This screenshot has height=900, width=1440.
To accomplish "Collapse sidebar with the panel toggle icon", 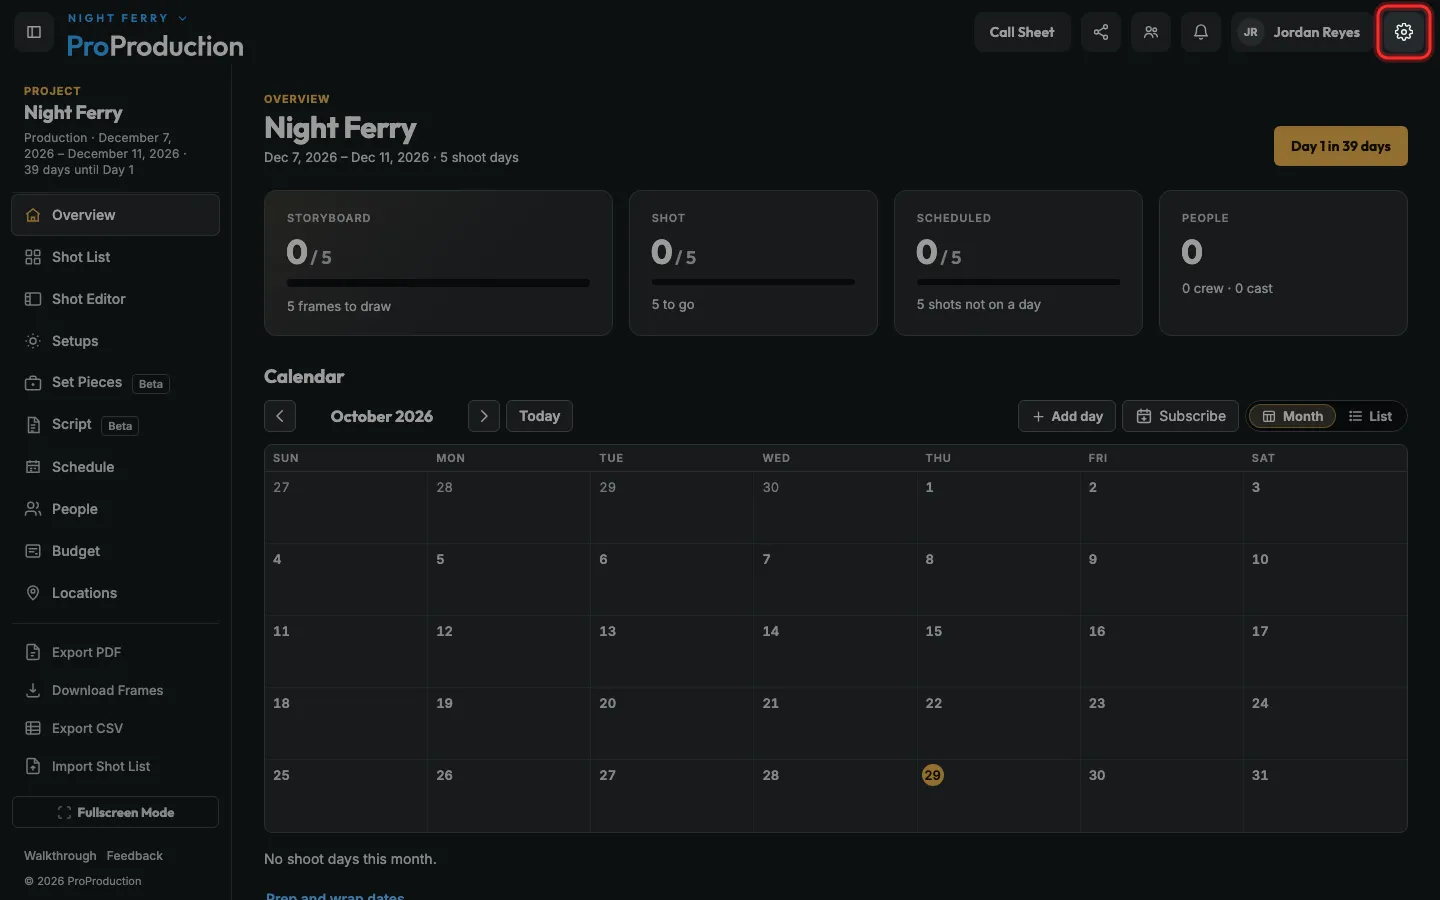I will click(x=34, y=32).
